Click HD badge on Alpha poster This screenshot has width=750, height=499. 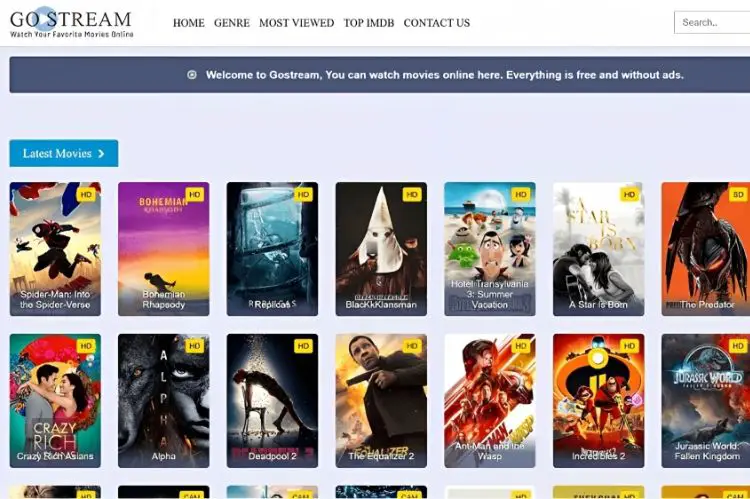coord(195,346)
